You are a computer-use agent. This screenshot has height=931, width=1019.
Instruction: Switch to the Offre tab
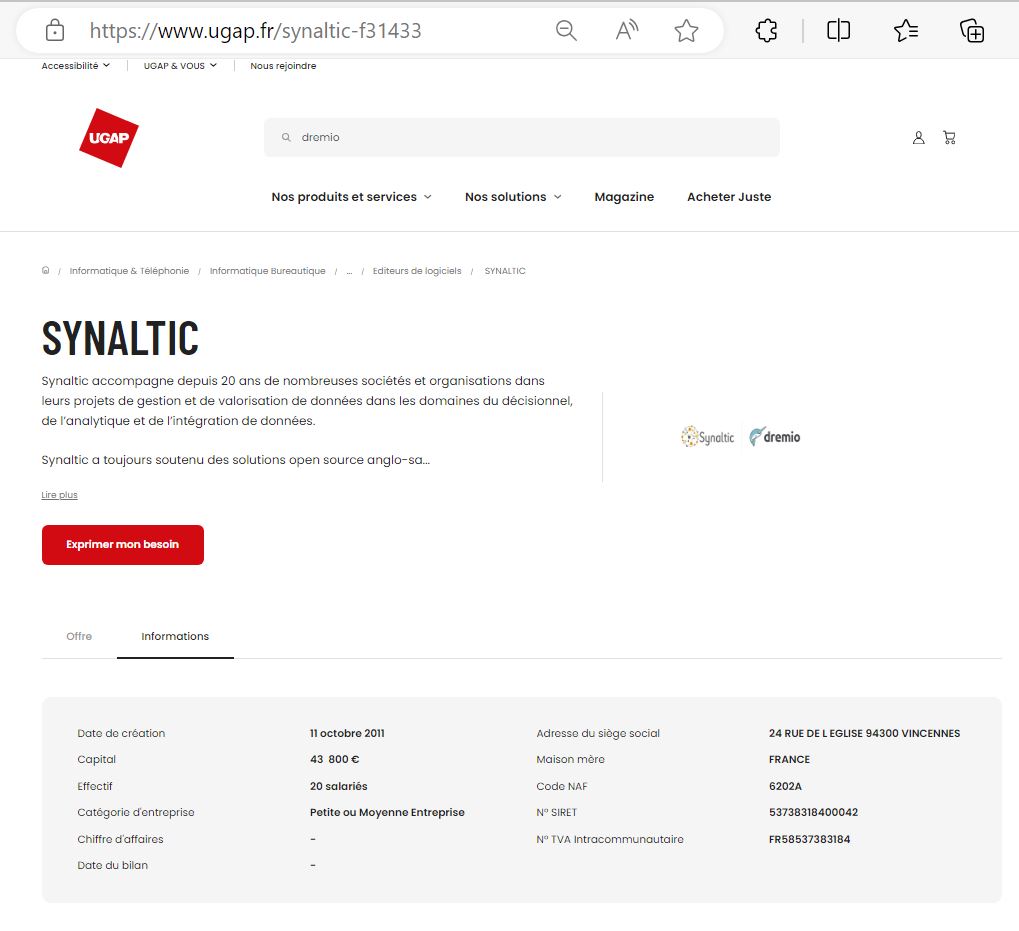(x=79, y=636)
